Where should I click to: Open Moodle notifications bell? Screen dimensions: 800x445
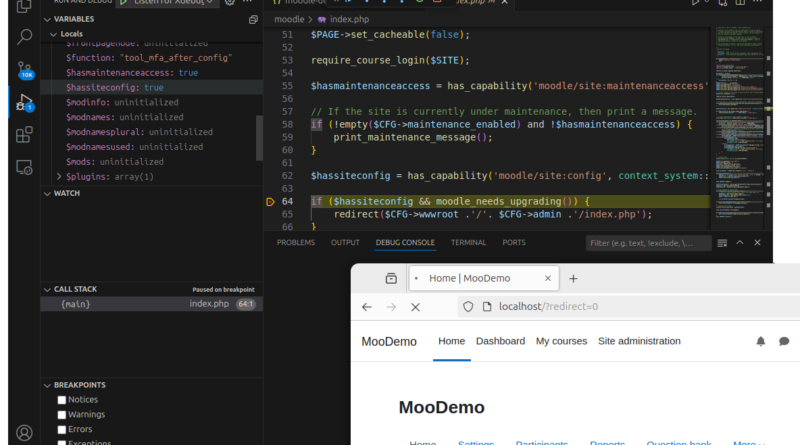pos(760,341)
